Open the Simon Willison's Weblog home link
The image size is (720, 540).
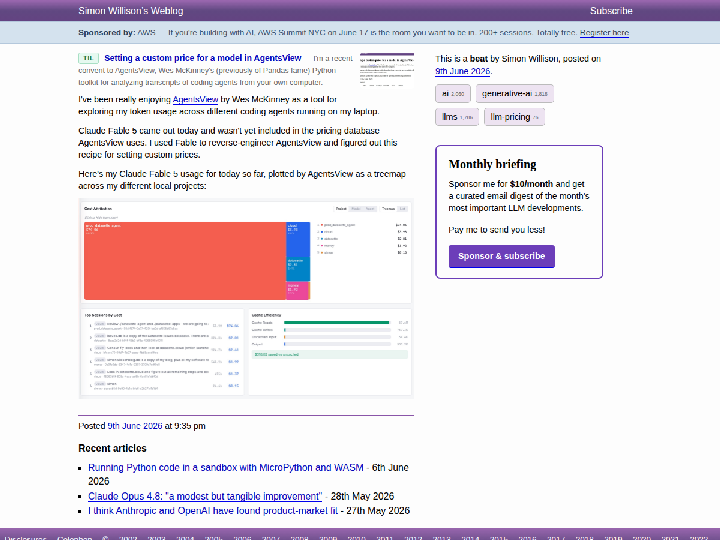(130, 11)
